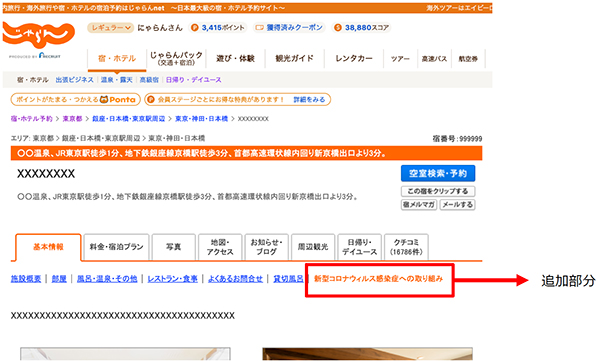Viewport: 600px width, 363px height.
Task: Click the XXXXXXXX hotel name heading
Action: coord(46,174)
